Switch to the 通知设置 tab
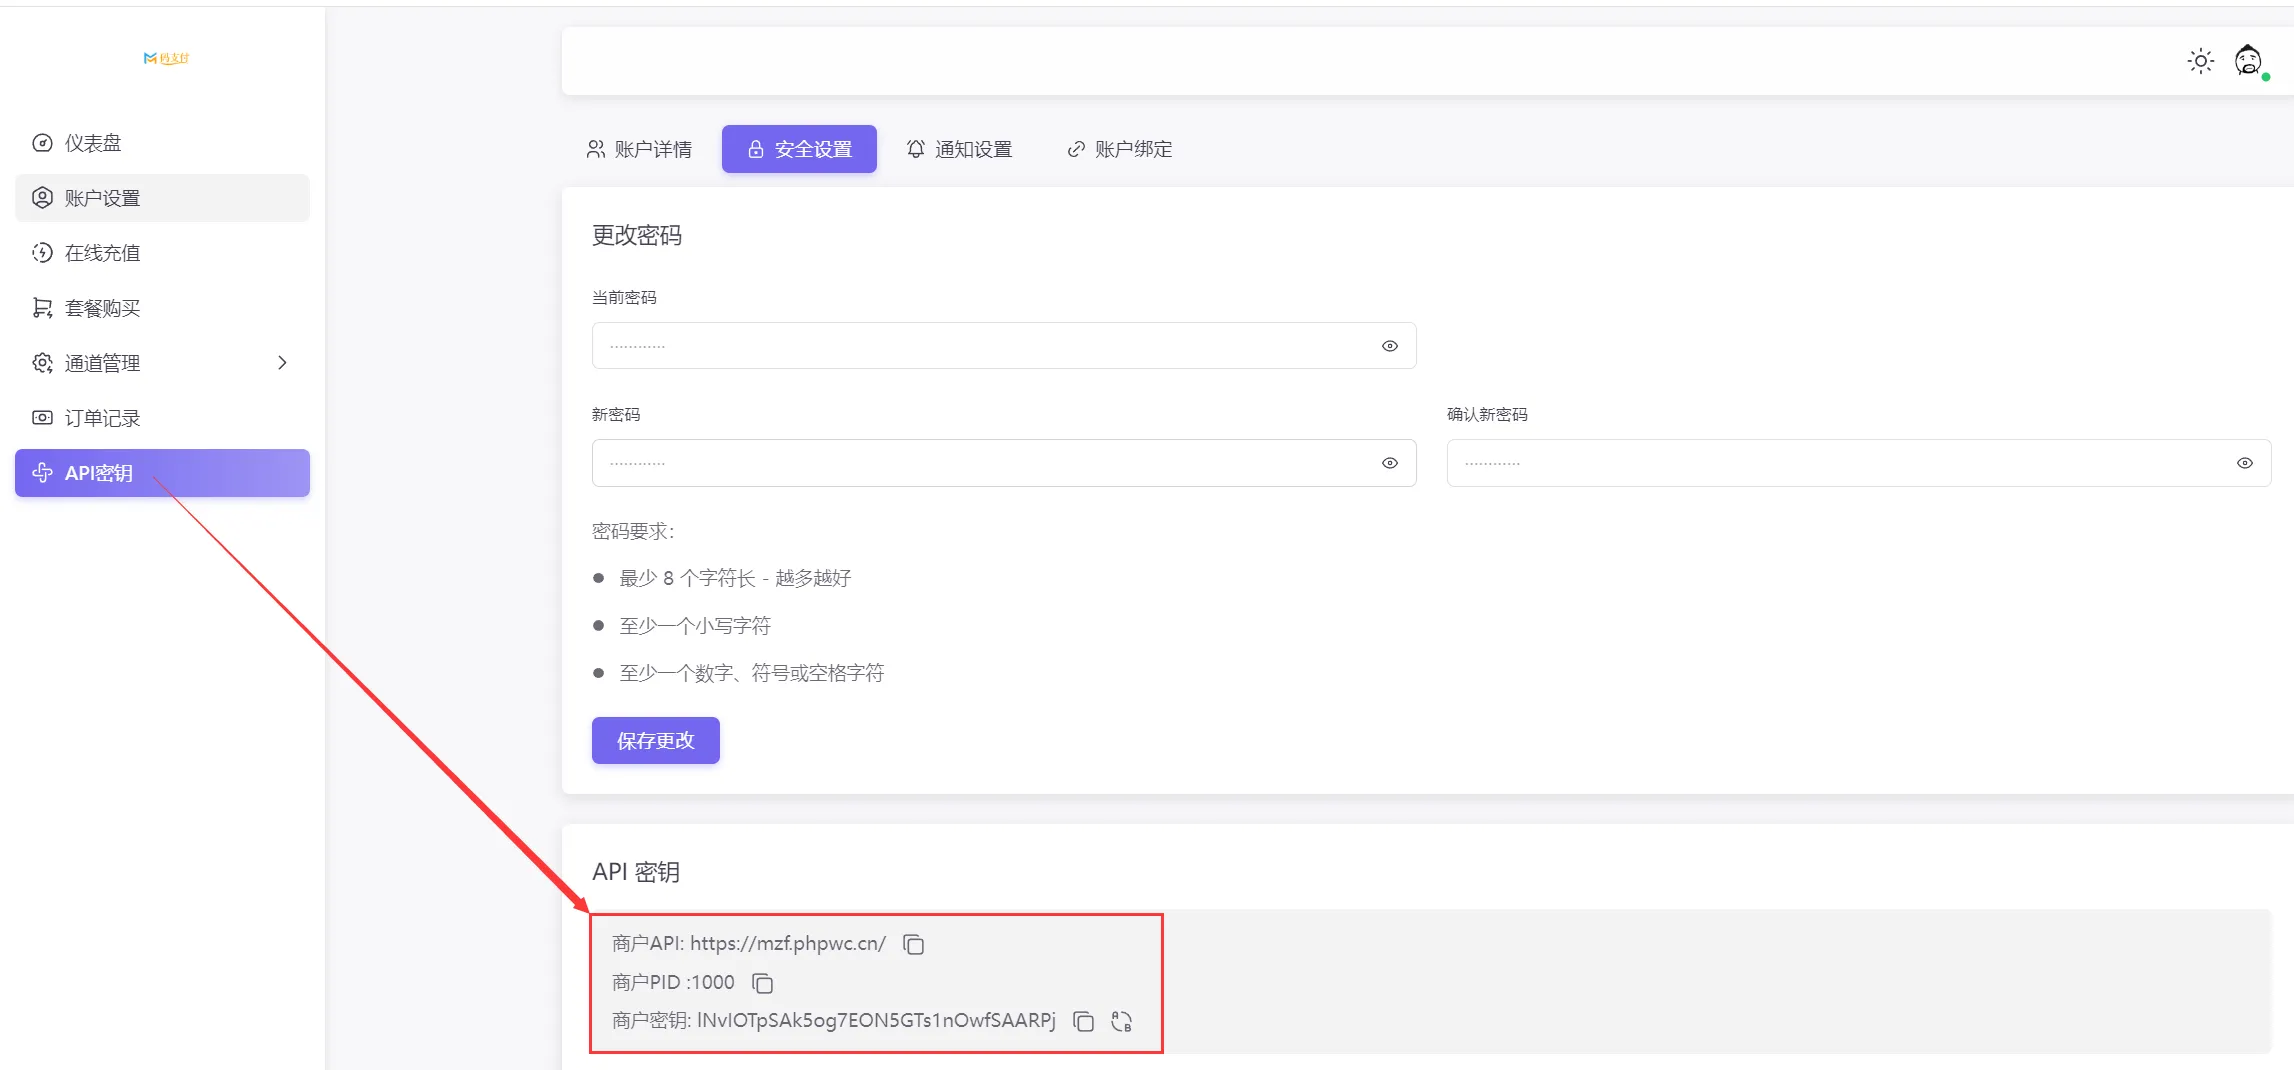Image resolution: width=2294 pixels, height=1070 pixels. pos(959,149)
